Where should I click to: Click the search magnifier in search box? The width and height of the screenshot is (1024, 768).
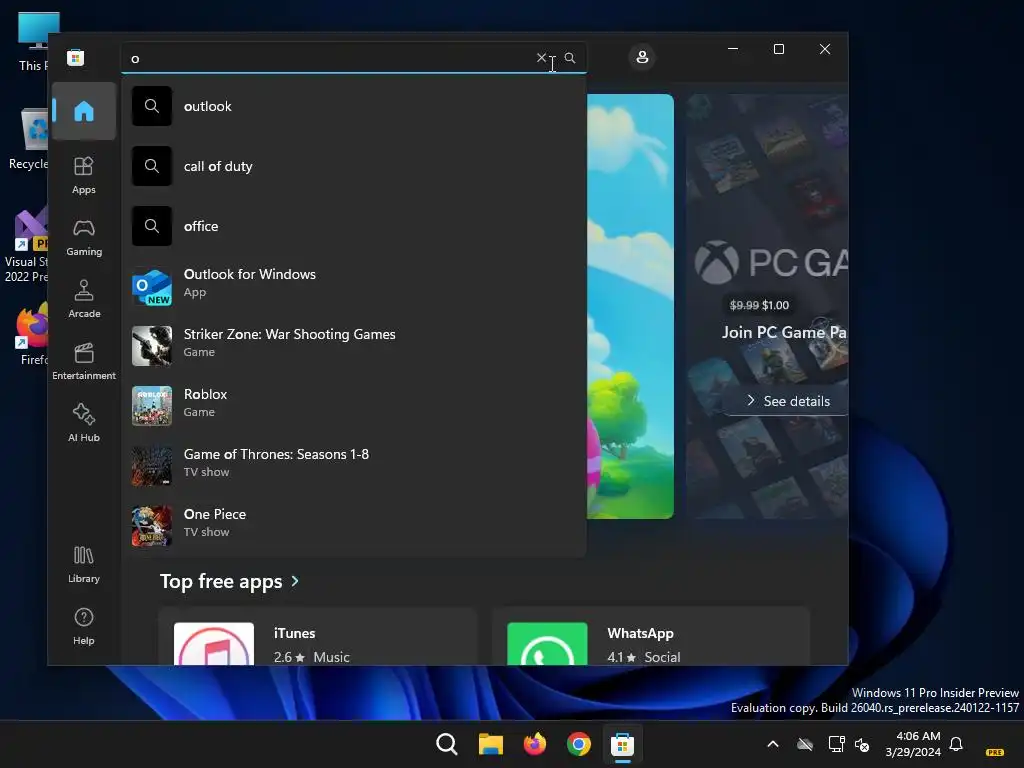coord(570,57)
